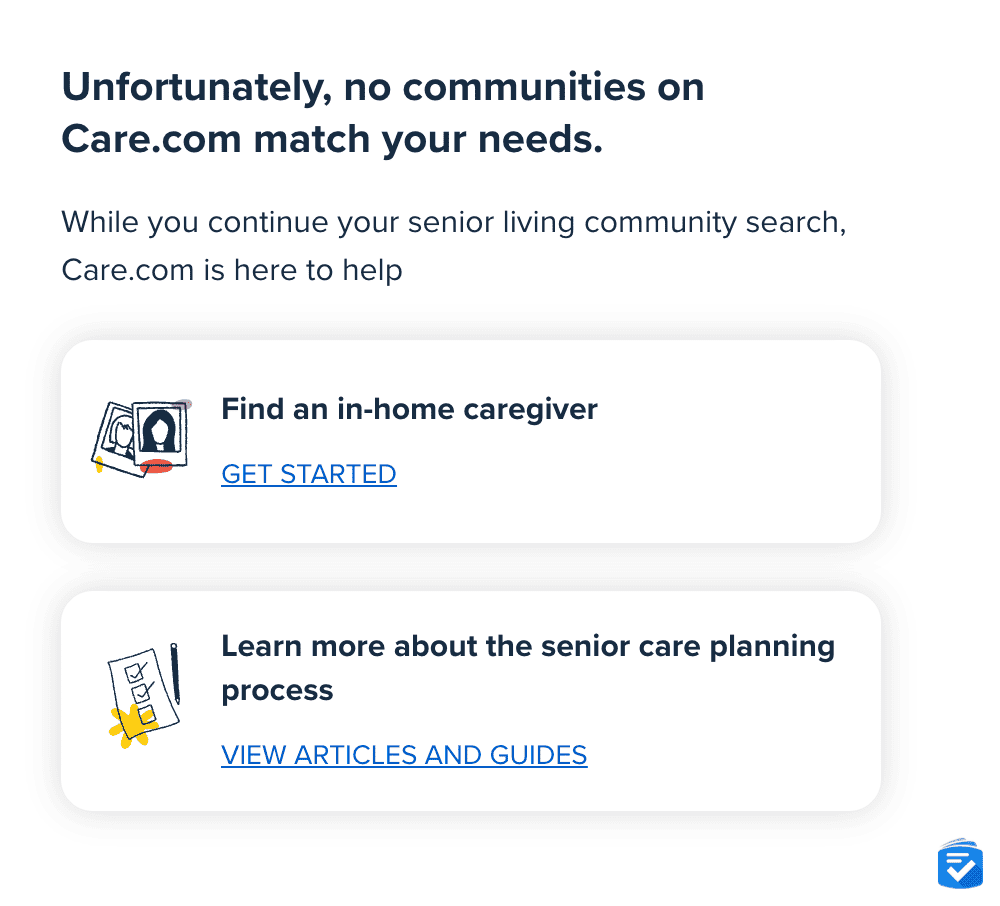Click the top checked box on the checklist drawing
Image resolution: width=1000 pixels, height=906 pixels.
point(135,672)
